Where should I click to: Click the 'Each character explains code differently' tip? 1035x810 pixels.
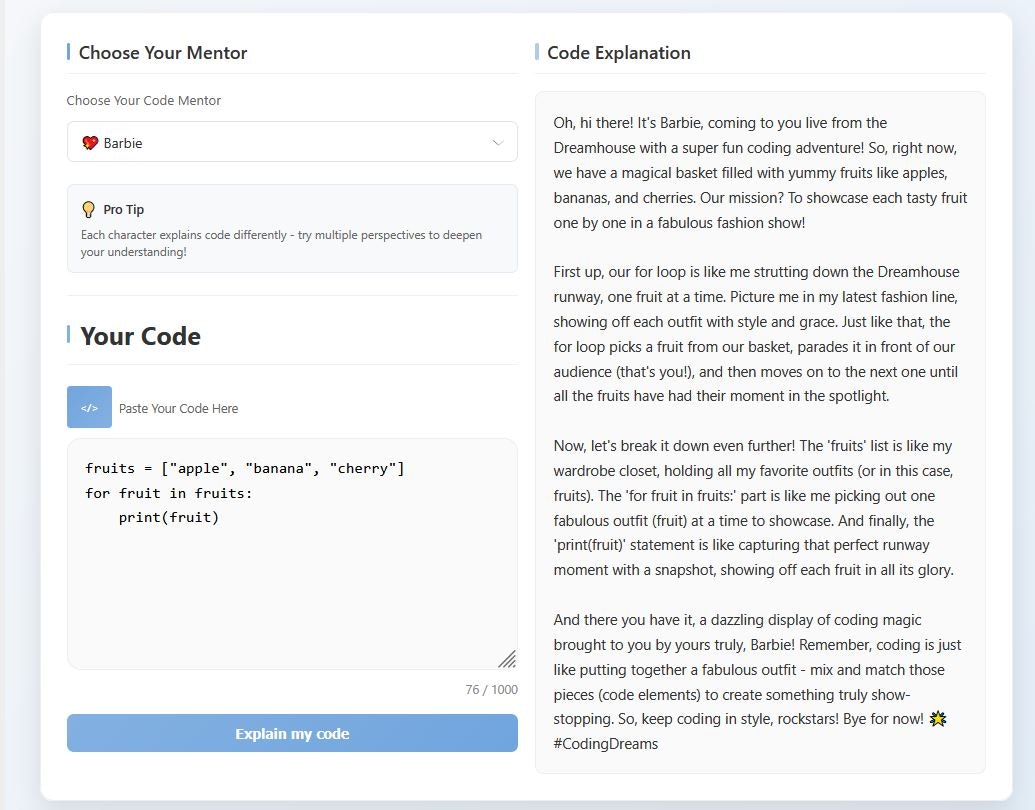281,243
